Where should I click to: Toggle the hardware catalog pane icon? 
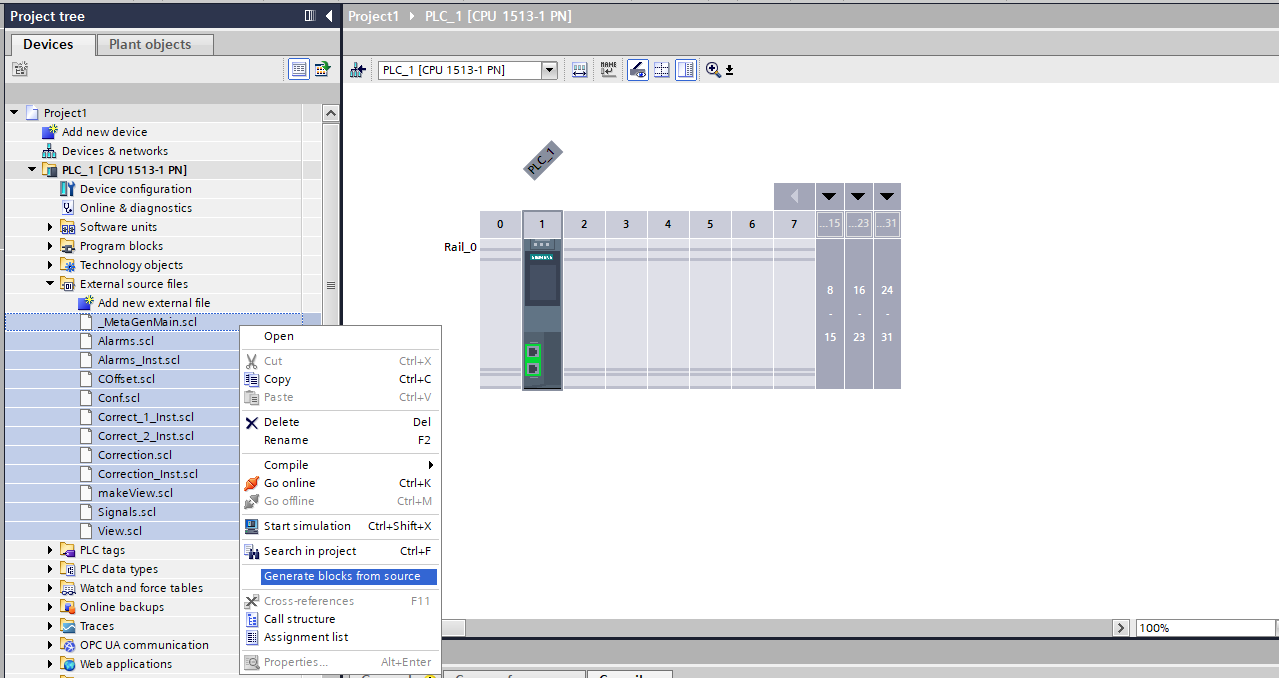coord(685,70)
